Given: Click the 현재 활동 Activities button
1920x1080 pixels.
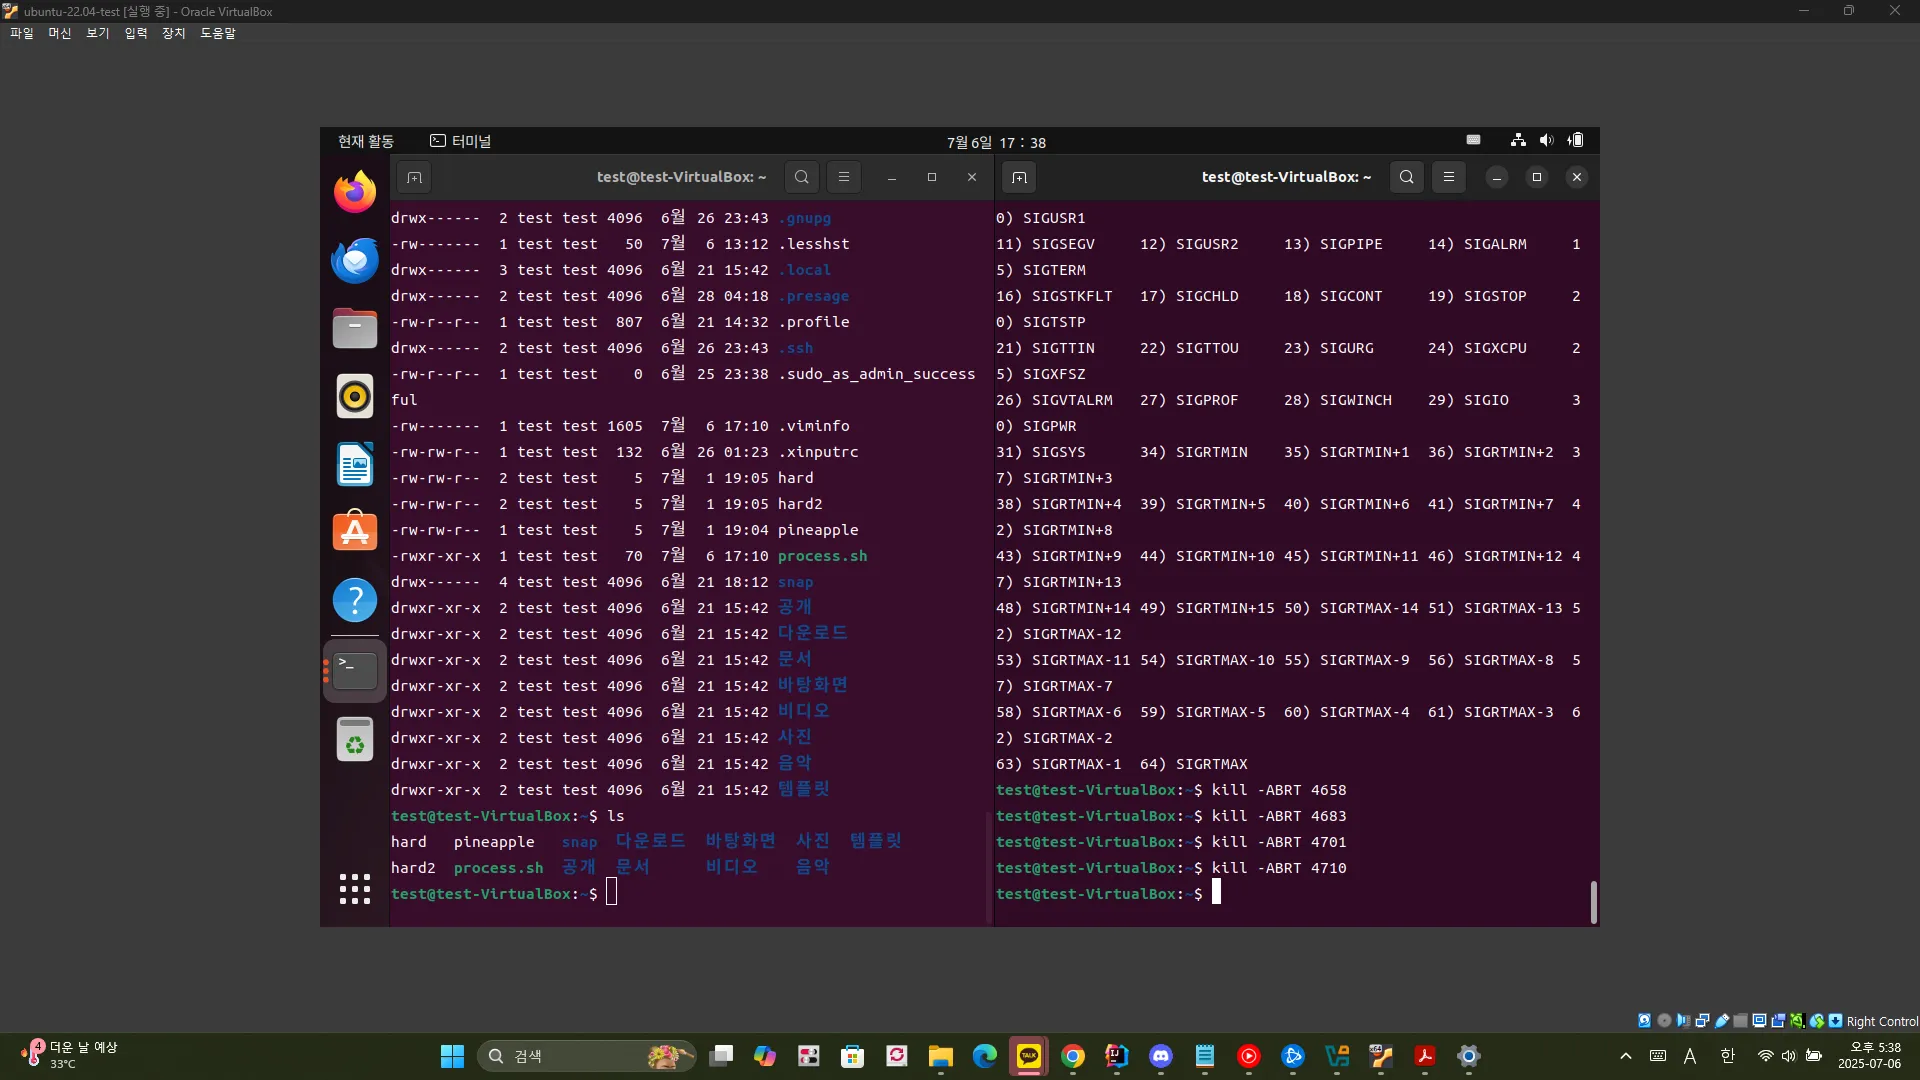Looking at the screenshot, I should tap(366, 141).
